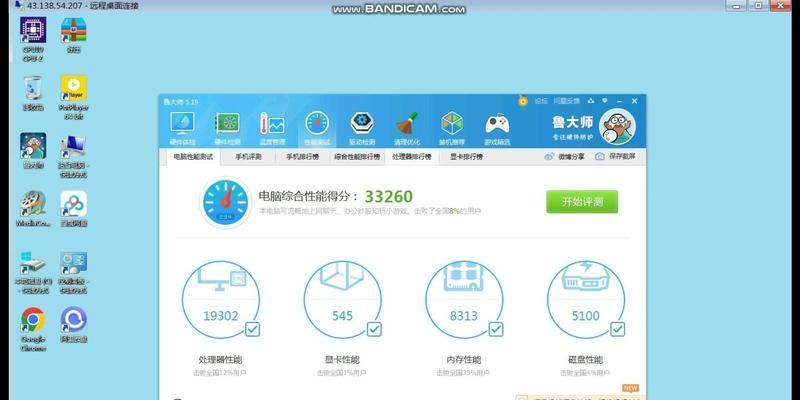Click the disk performance circle showing 5100

pos(586,300)
